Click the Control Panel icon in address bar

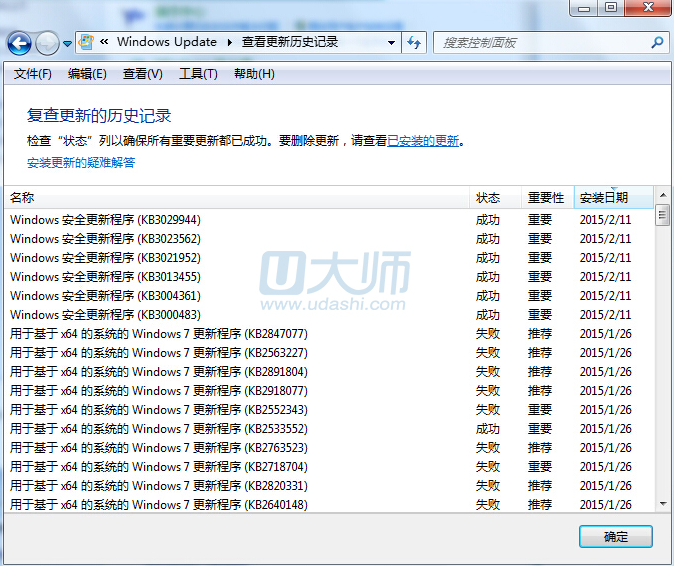[x=87, y=42]
